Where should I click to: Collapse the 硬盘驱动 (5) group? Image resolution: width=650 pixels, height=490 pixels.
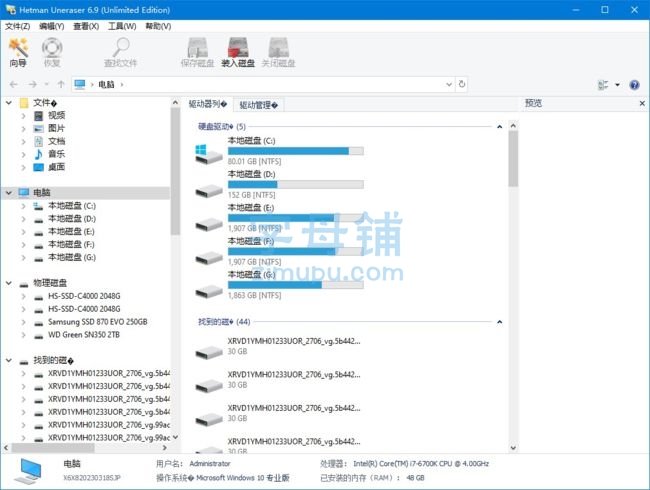pos(500,126)
